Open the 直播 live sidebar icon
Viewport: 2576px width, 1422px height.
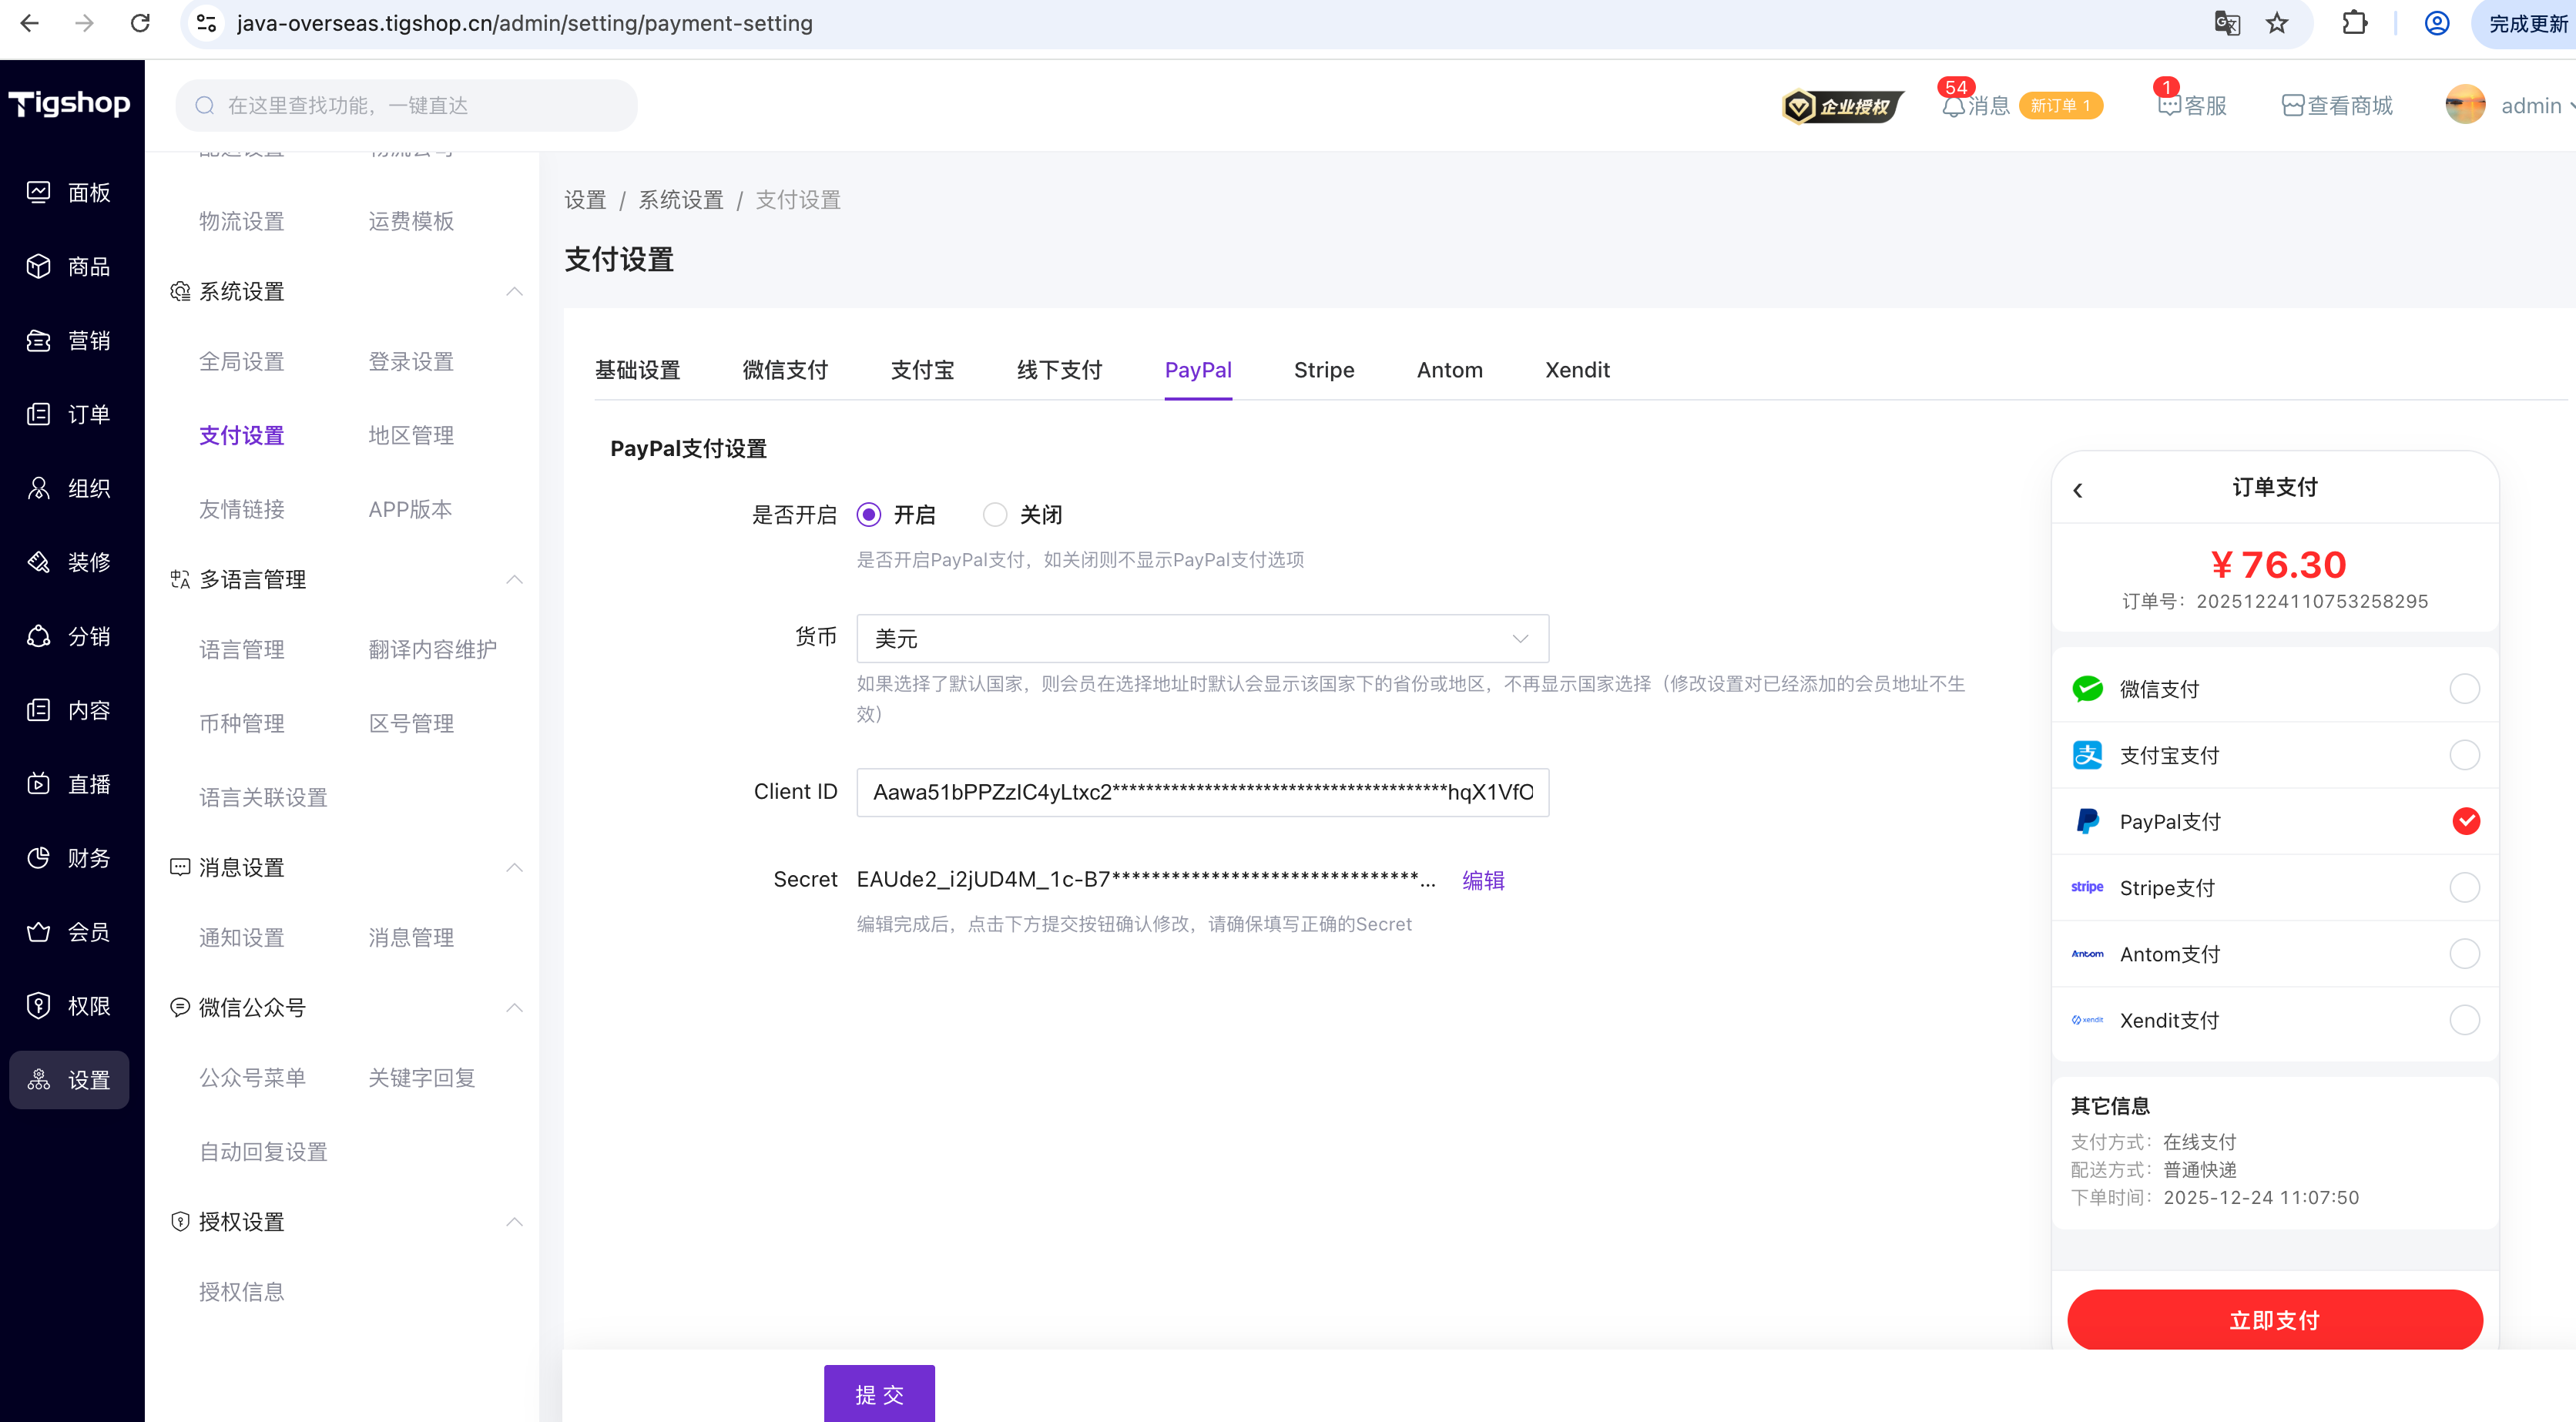click(x=38, y=784)
